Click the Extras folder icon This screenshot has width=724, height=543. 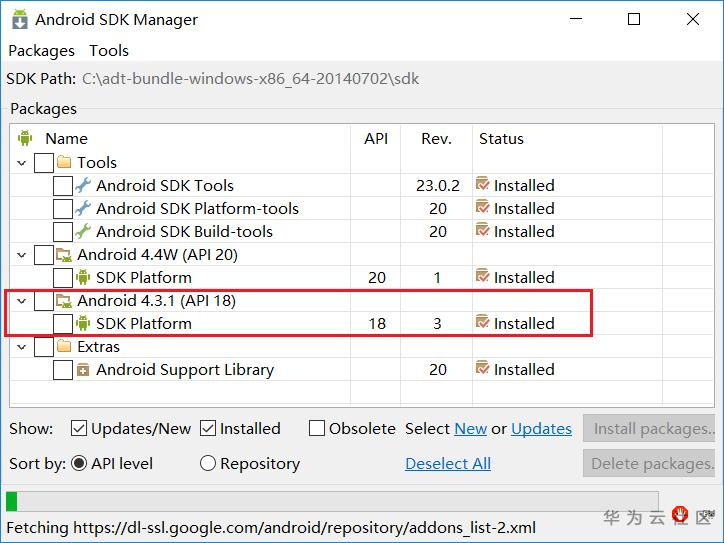point(64,346)
